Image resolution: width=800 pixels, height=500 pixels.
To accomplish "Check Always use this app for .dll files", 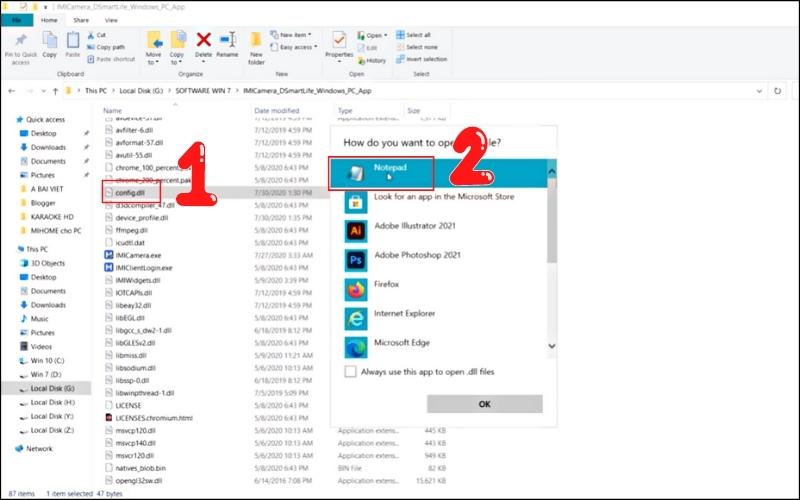I will (351, 371).
